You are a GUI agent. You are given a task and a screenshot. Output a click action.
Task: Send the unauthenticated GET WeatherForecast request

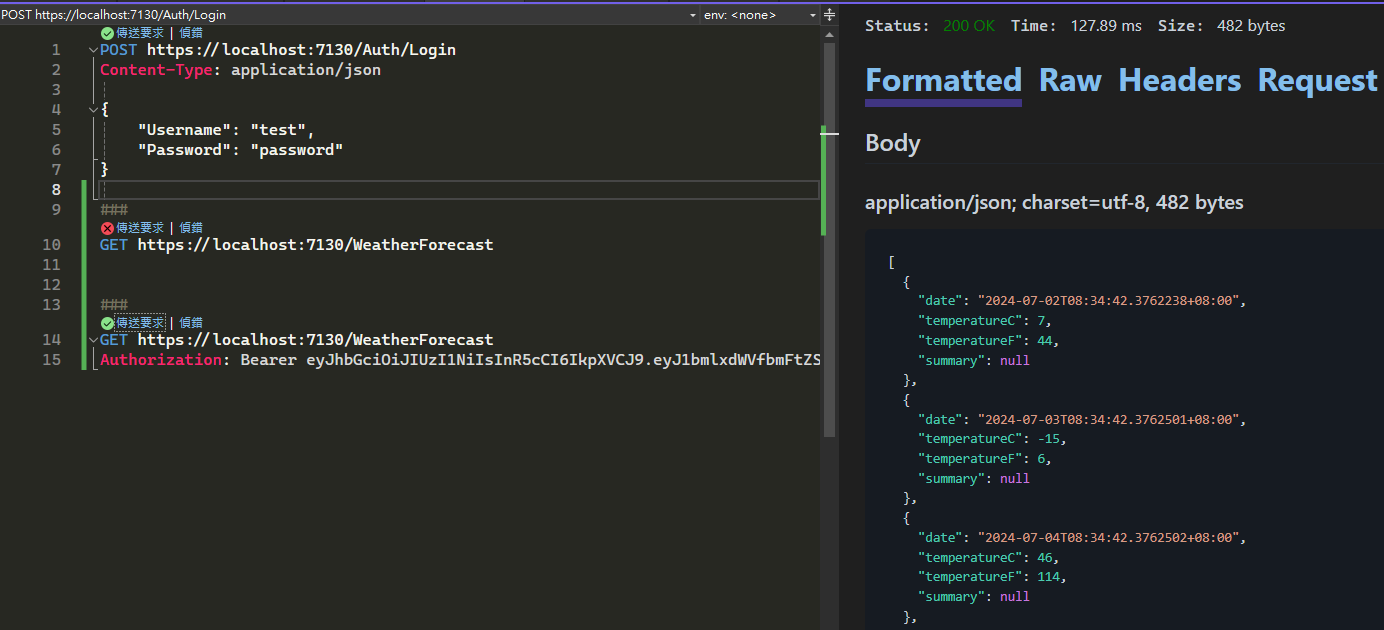(x=139, y=228)
